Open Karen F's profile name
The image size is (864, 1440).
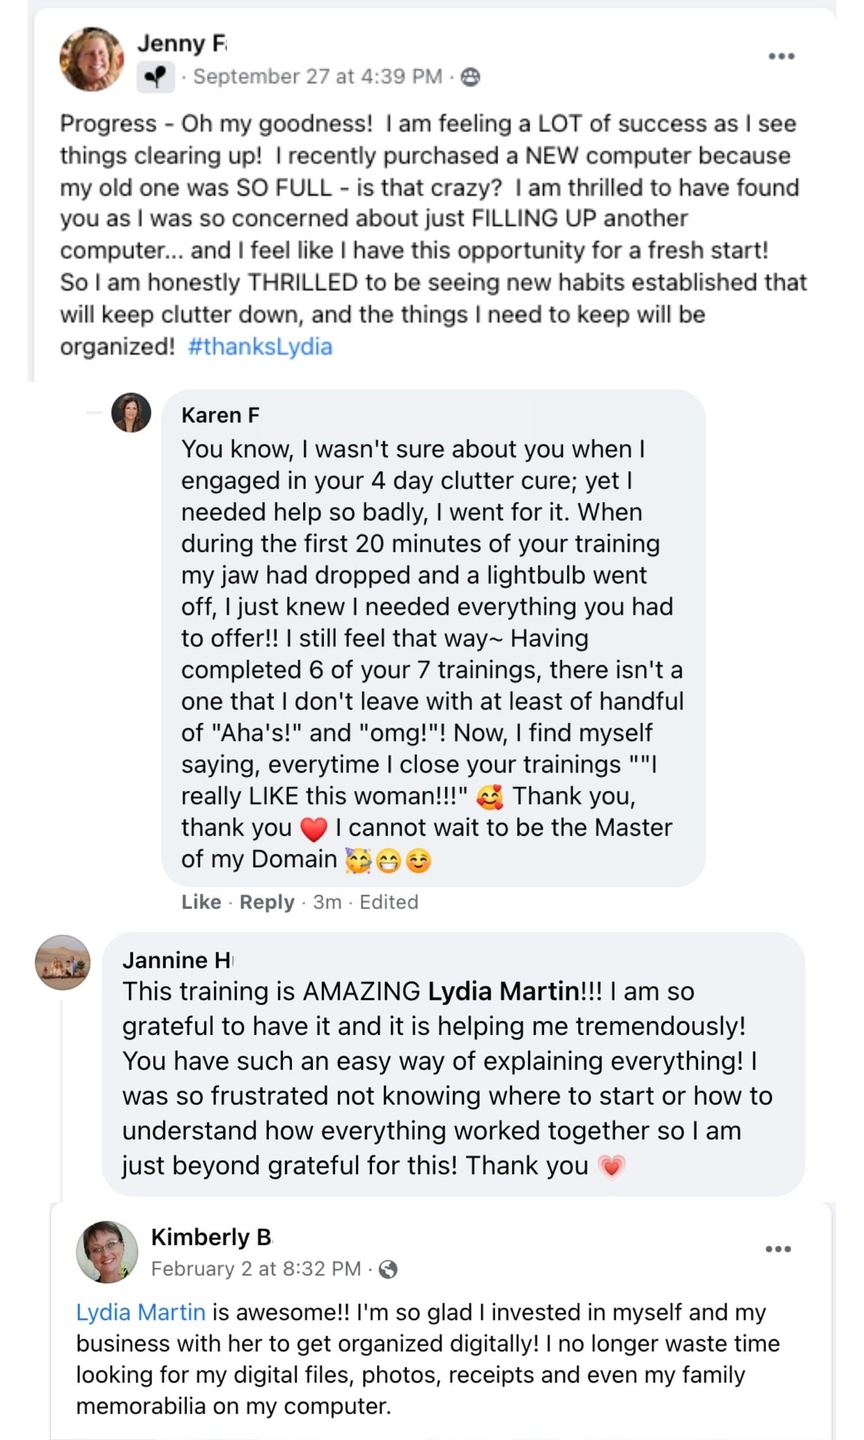click(220, 415)
